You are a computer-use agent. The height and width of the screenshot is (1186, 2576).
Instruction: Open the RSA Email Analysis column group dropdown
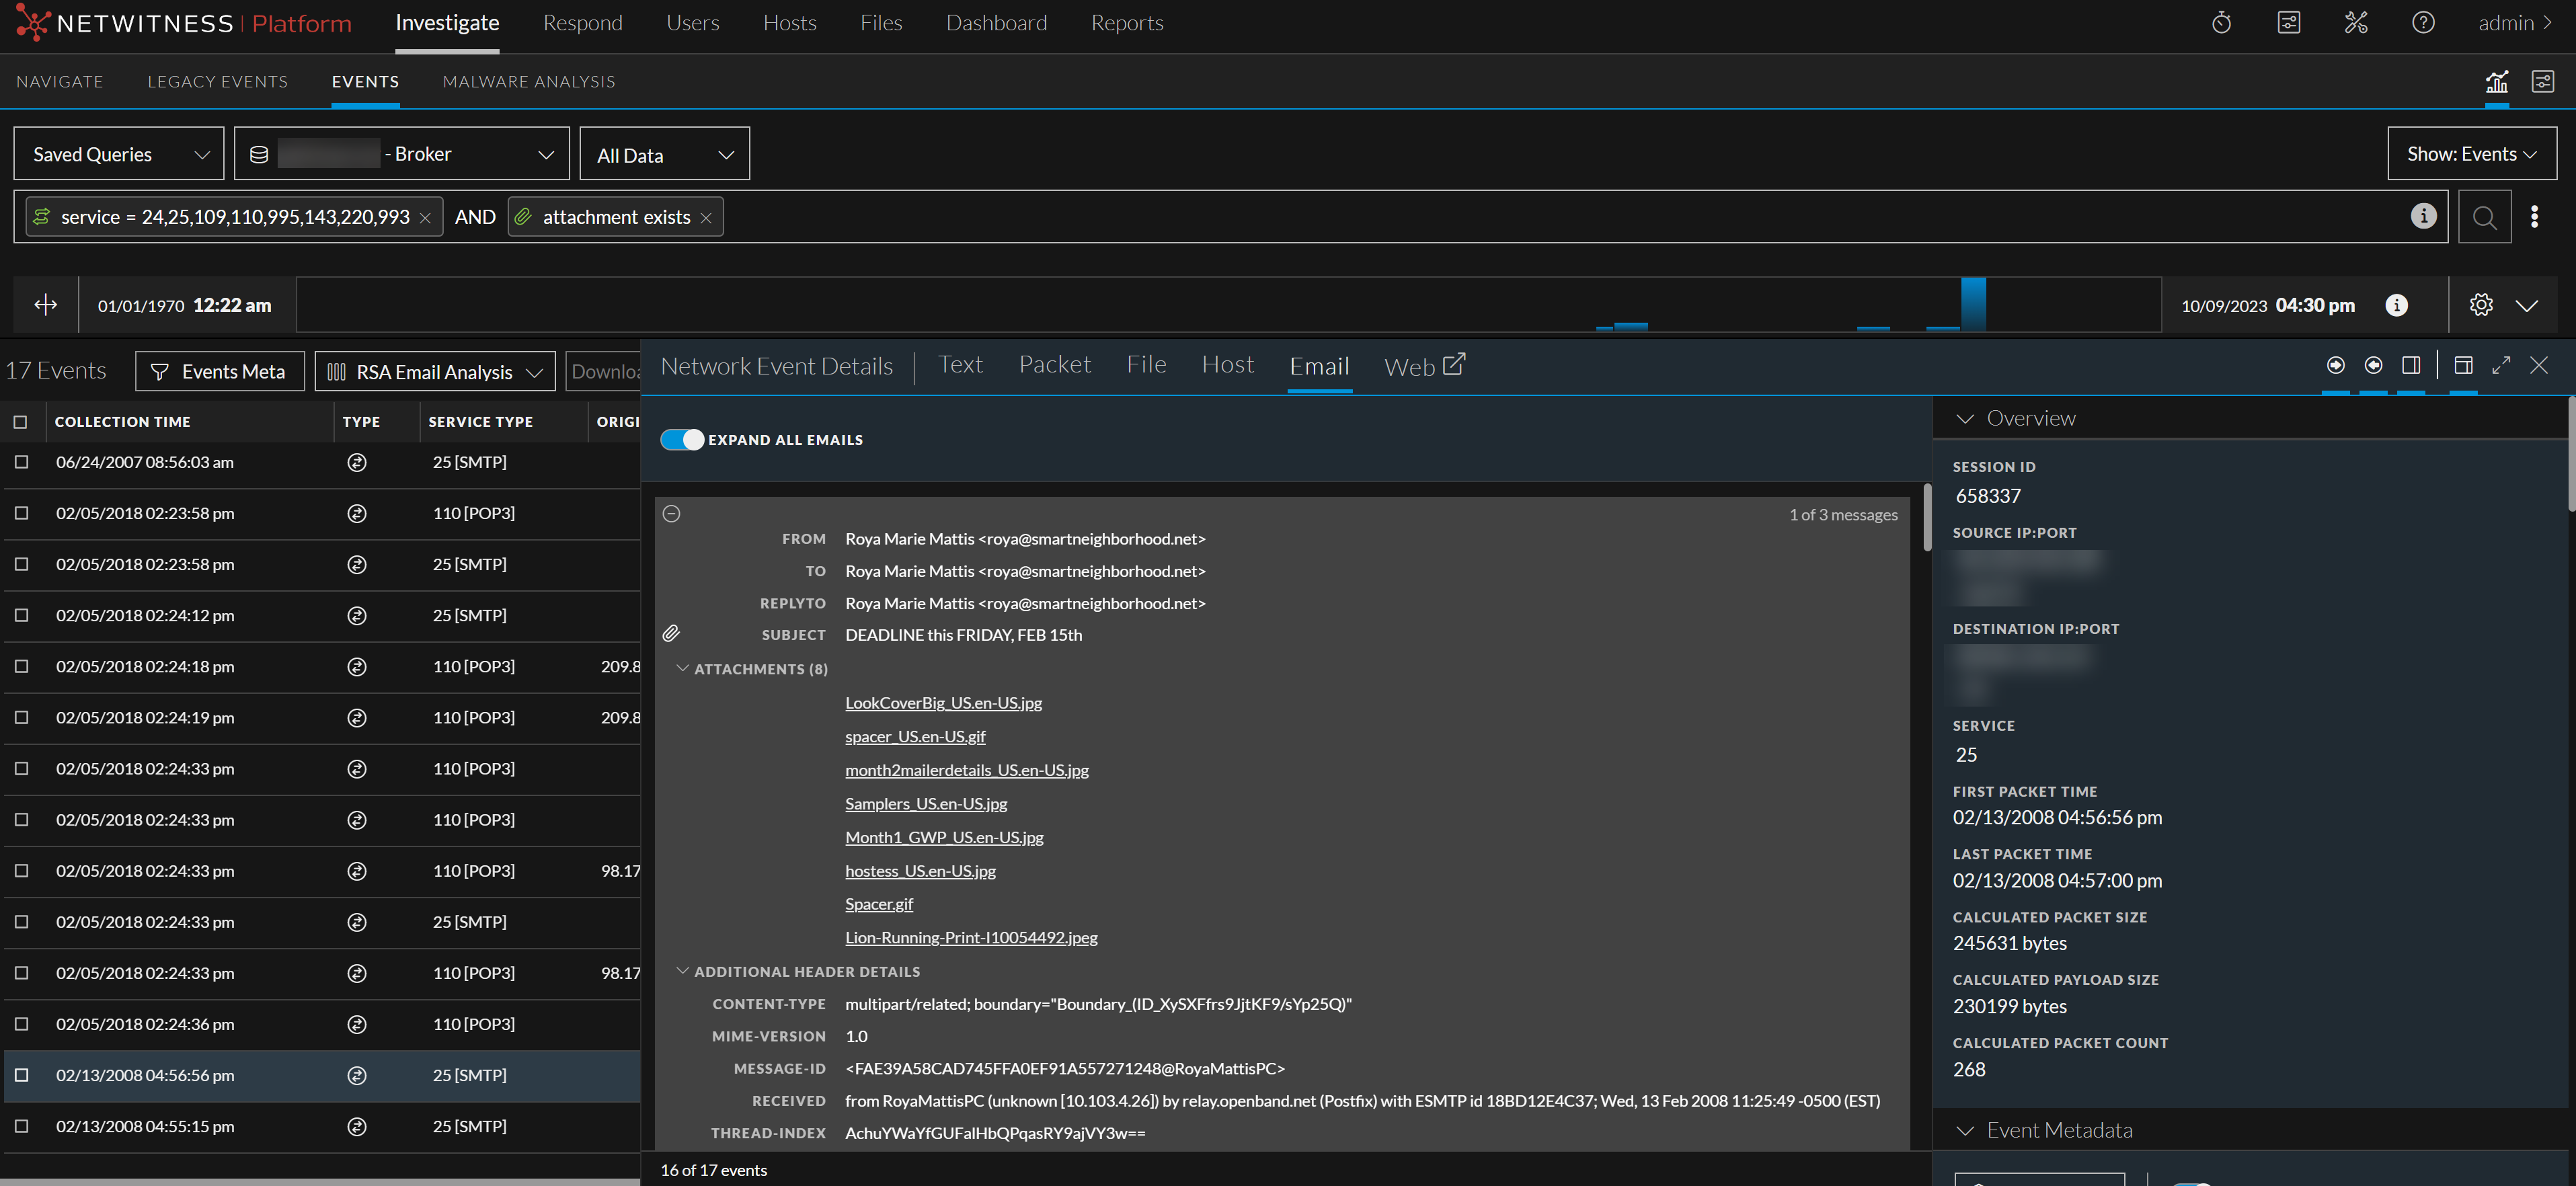[434, 371]
